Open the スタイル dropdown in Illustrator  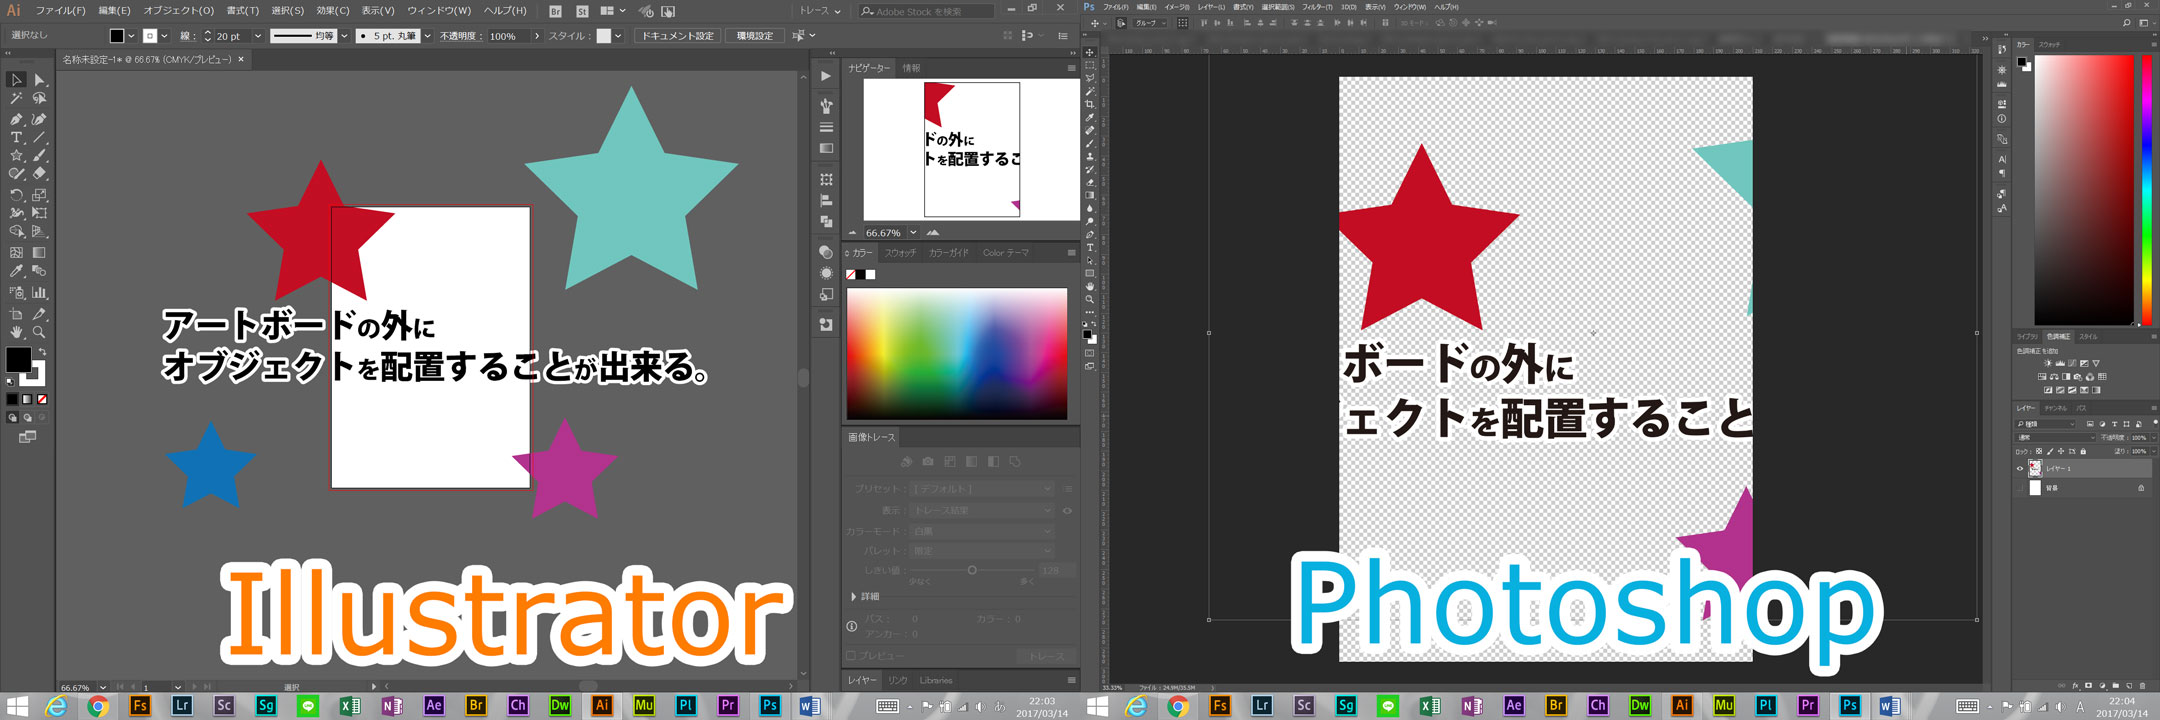click(x=618, y=36)
